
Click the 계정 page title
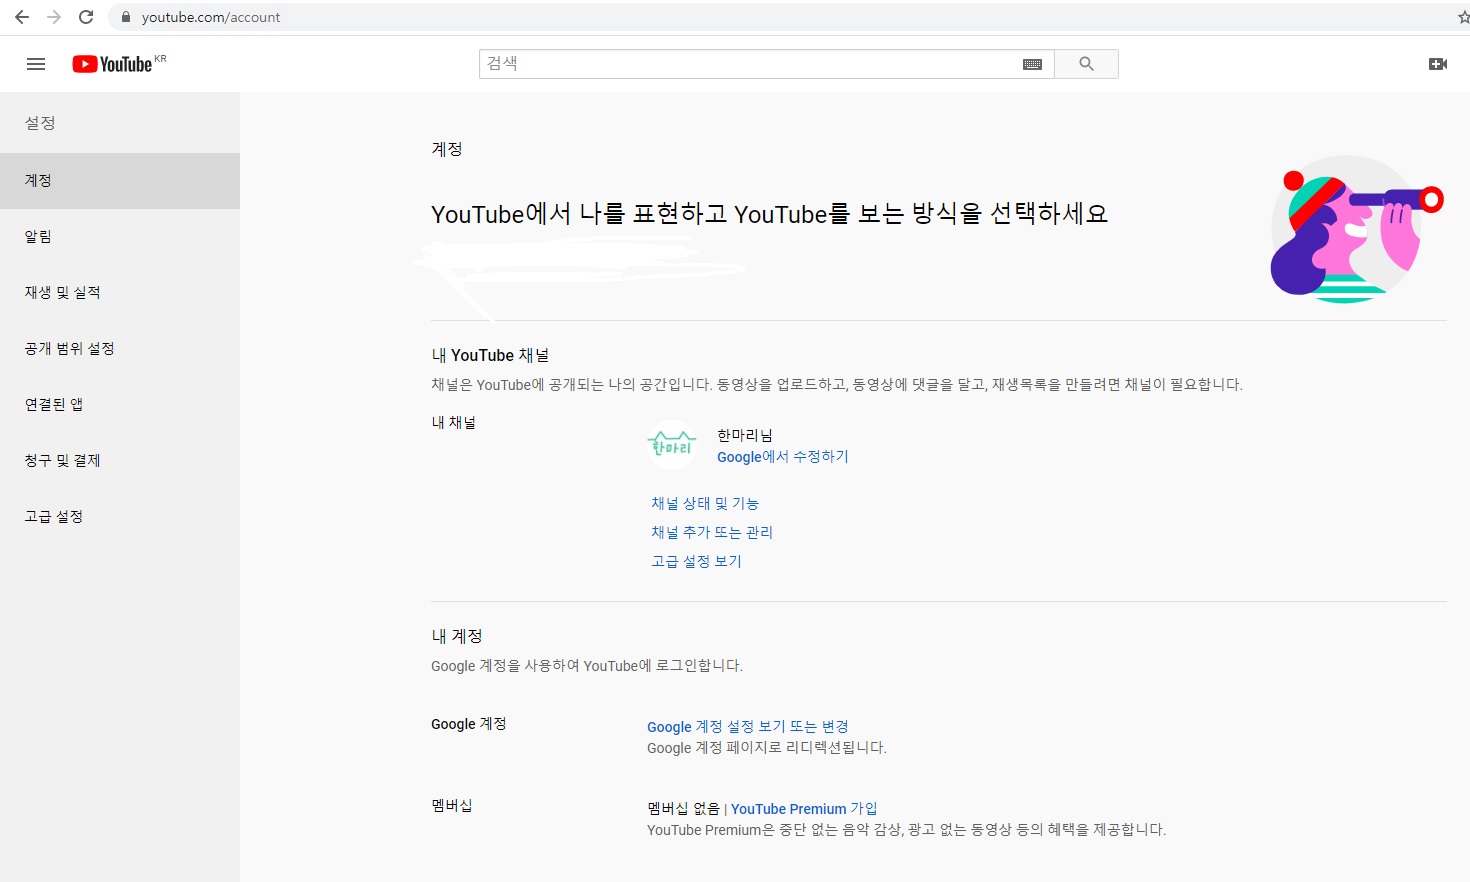click(447, 149)
